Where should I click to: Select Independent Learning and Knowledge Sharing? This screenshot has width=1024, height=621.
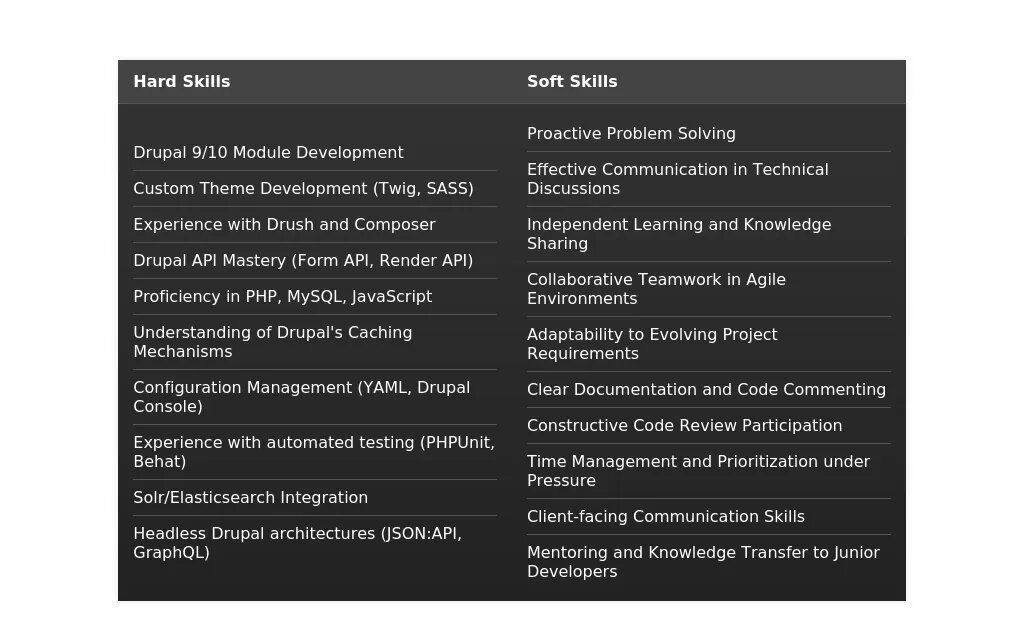(679, 234)
